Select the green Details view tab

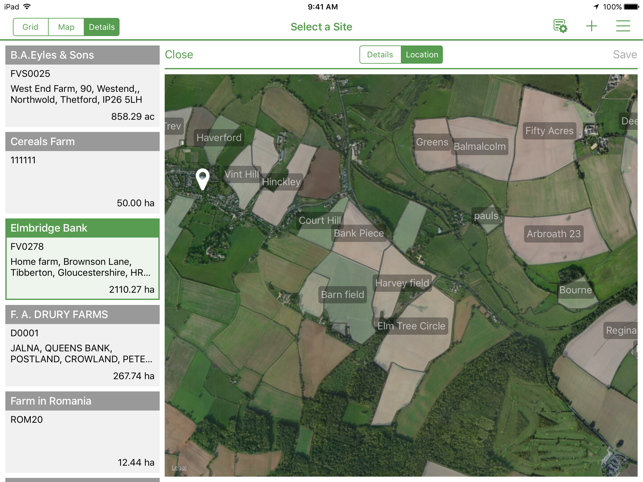click(101, 27)
